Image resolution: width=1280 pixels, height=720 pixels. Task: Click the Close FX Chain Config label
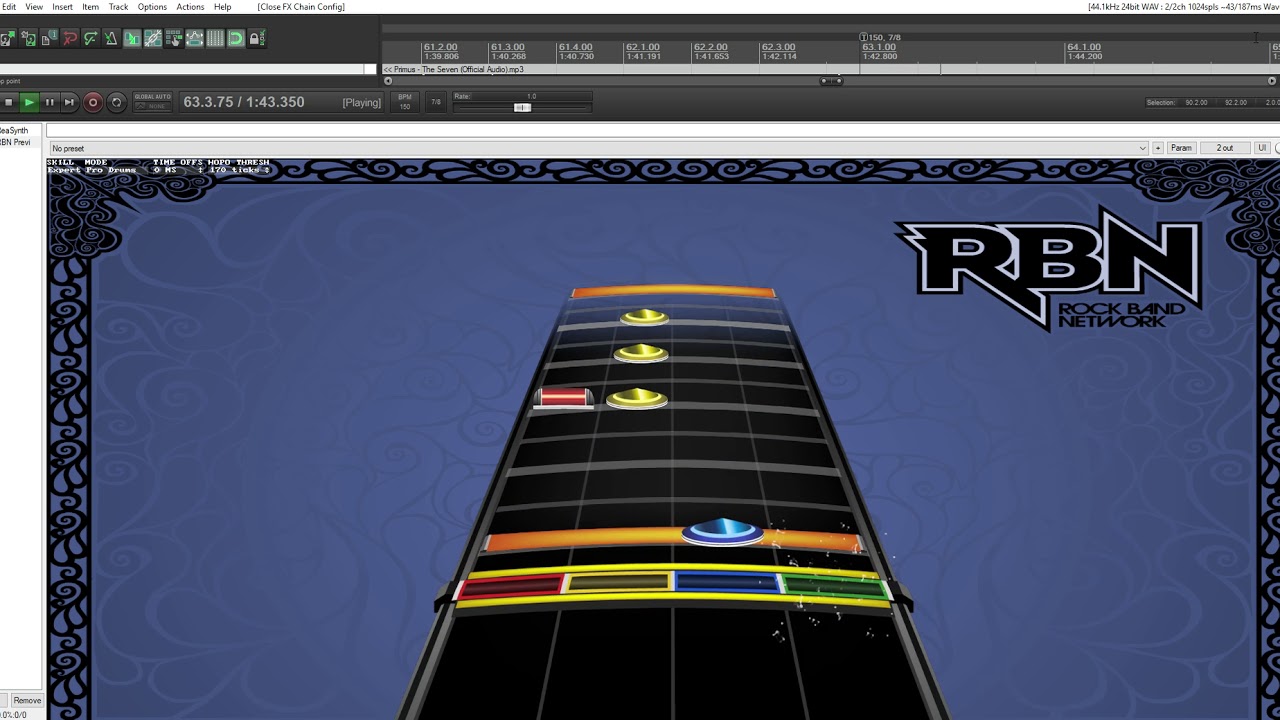point(301,7)
